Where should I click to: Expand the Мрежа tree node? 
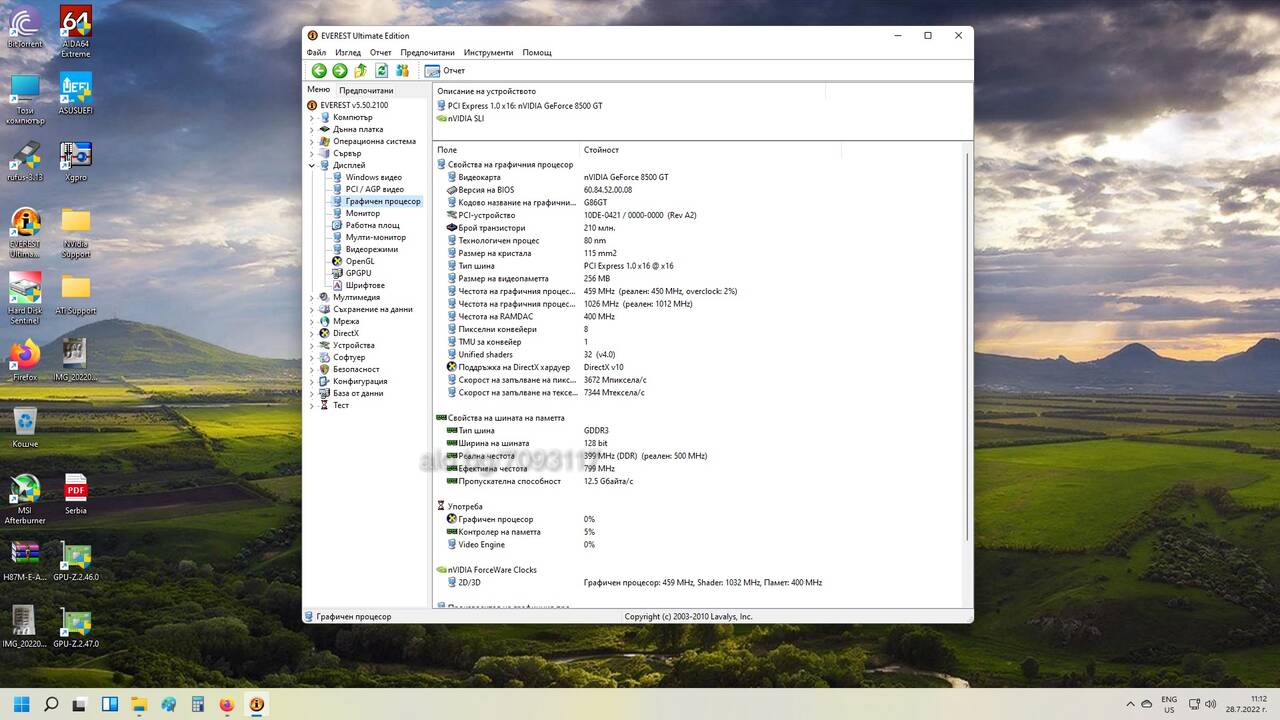[x=311, y=322]
